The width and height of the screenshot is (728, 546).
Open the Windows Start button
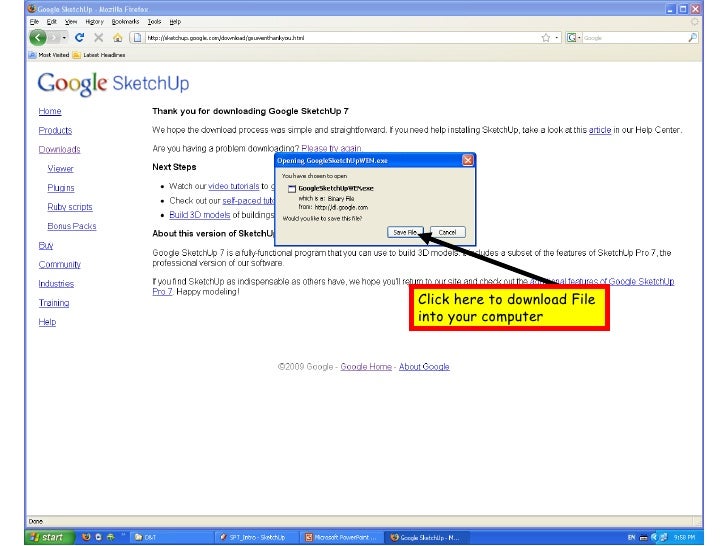tap(50, 537)
